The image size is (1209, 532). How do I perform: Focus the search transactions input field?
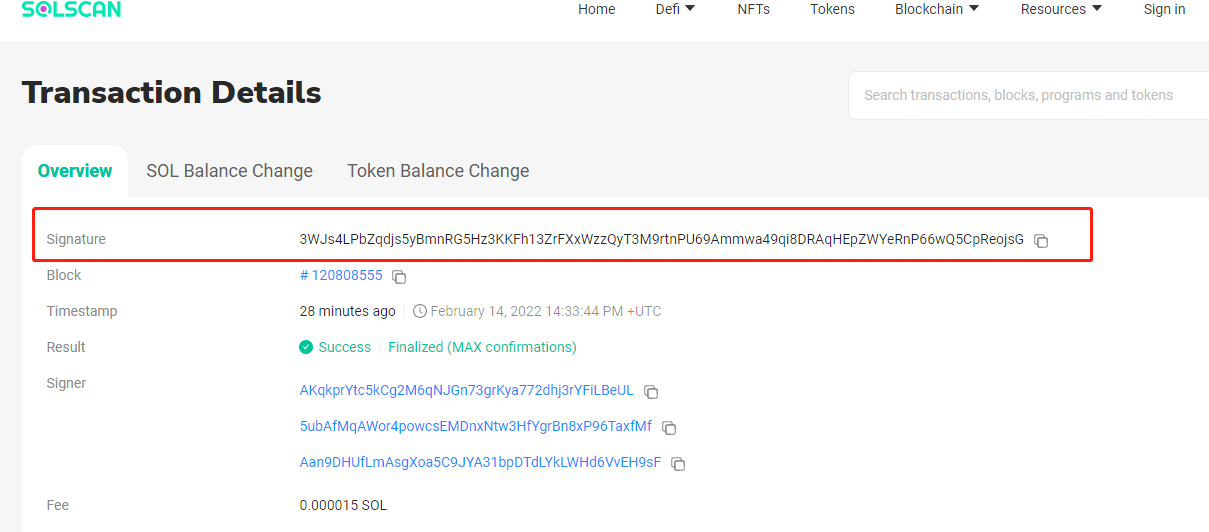tap(1029, 95)
